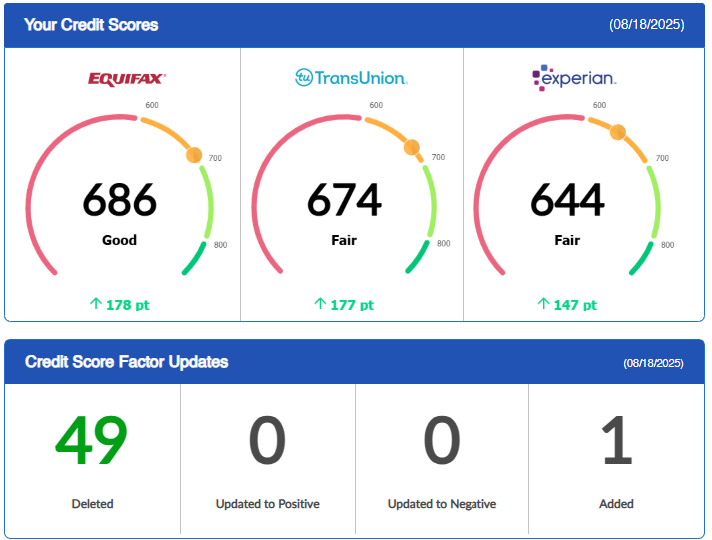
Task: Click the orange marker on TransUnion gauge
Action: (411, 147)
